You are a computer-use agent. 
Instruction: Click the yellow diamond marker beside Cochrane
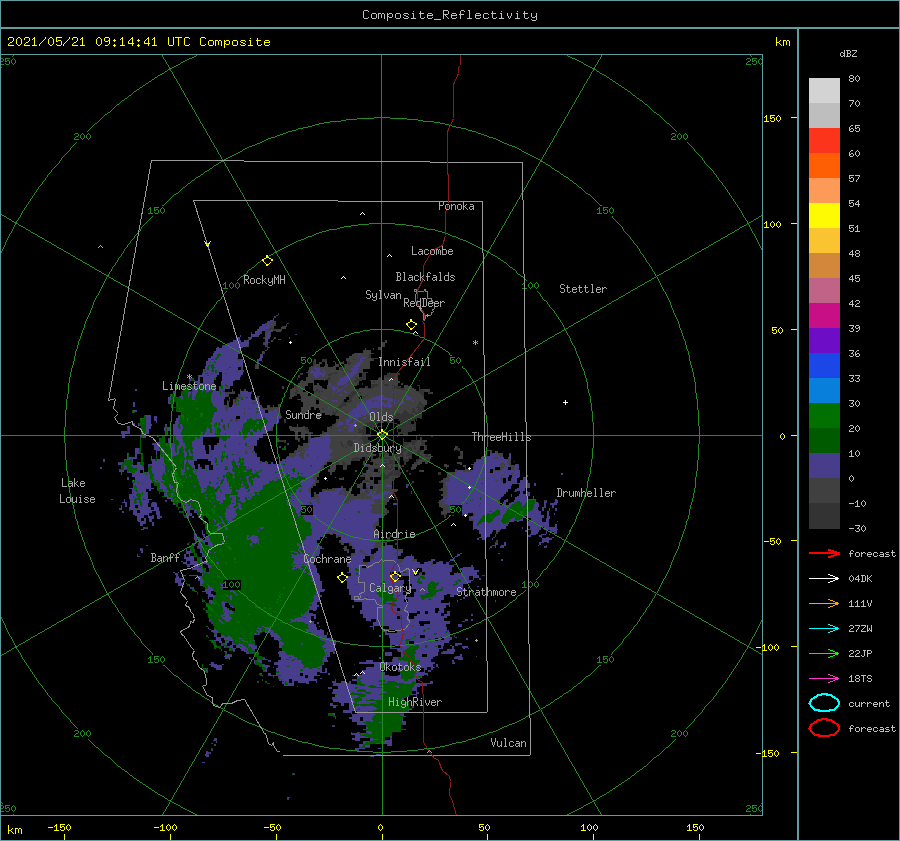pos(342,578)
